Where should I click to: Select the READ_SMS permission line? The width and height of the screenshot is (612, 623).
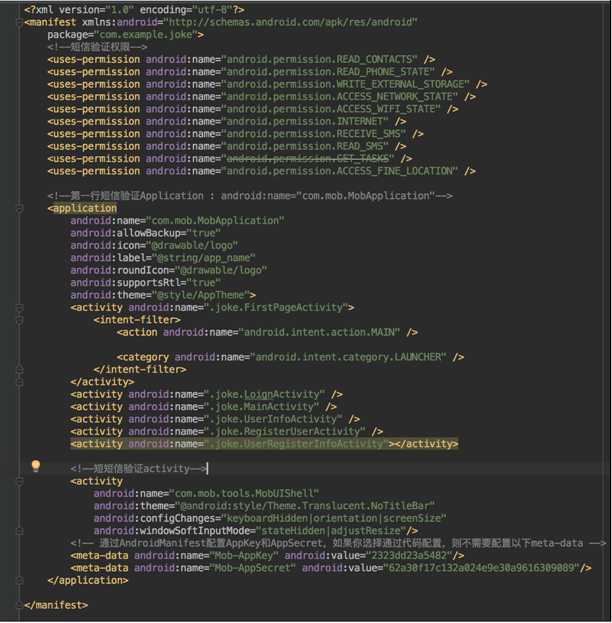[x=227, y=146]
